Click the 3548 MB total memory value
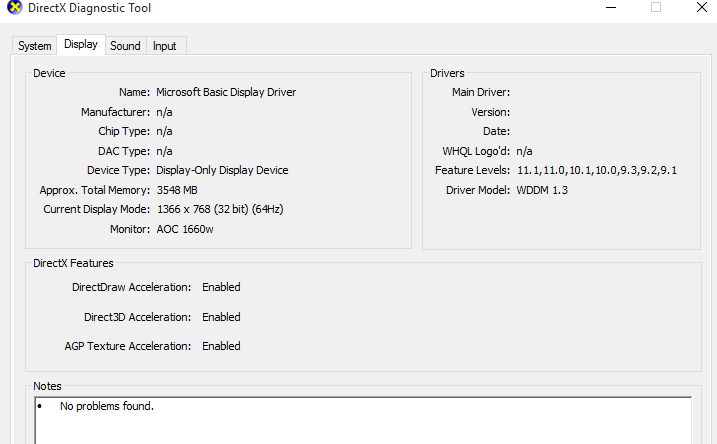717x444 pixels. [177, 190]
